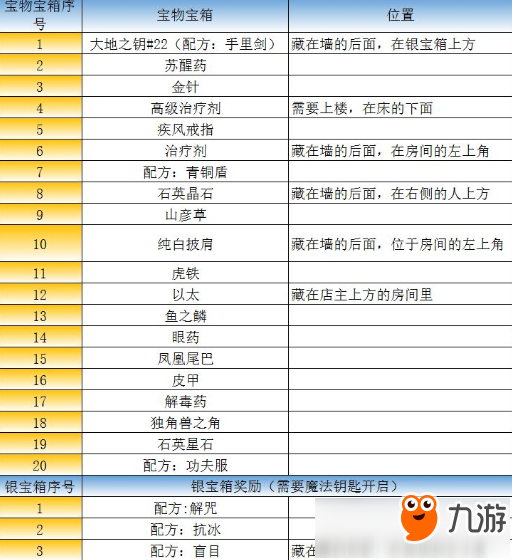Select the '藏在墙的后面，在银宝箱上方' location cell

tap(400, 44)
